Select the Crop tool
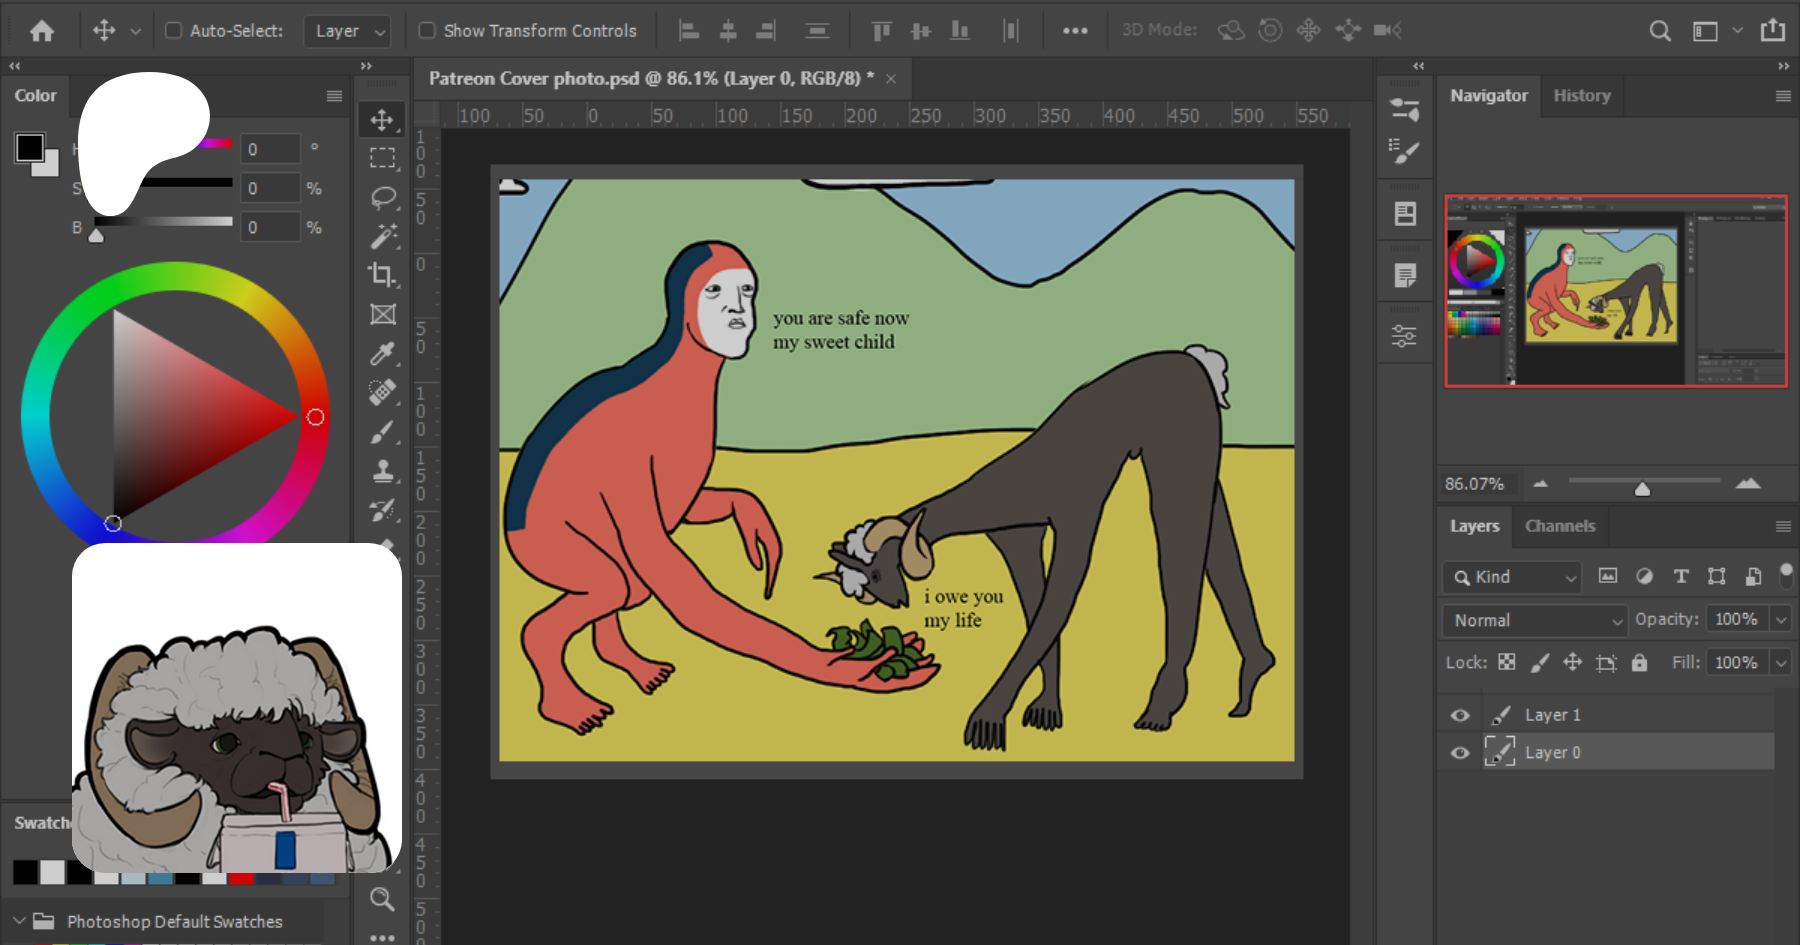This screenshot has width=1800, height=945. tap(382, 274)
